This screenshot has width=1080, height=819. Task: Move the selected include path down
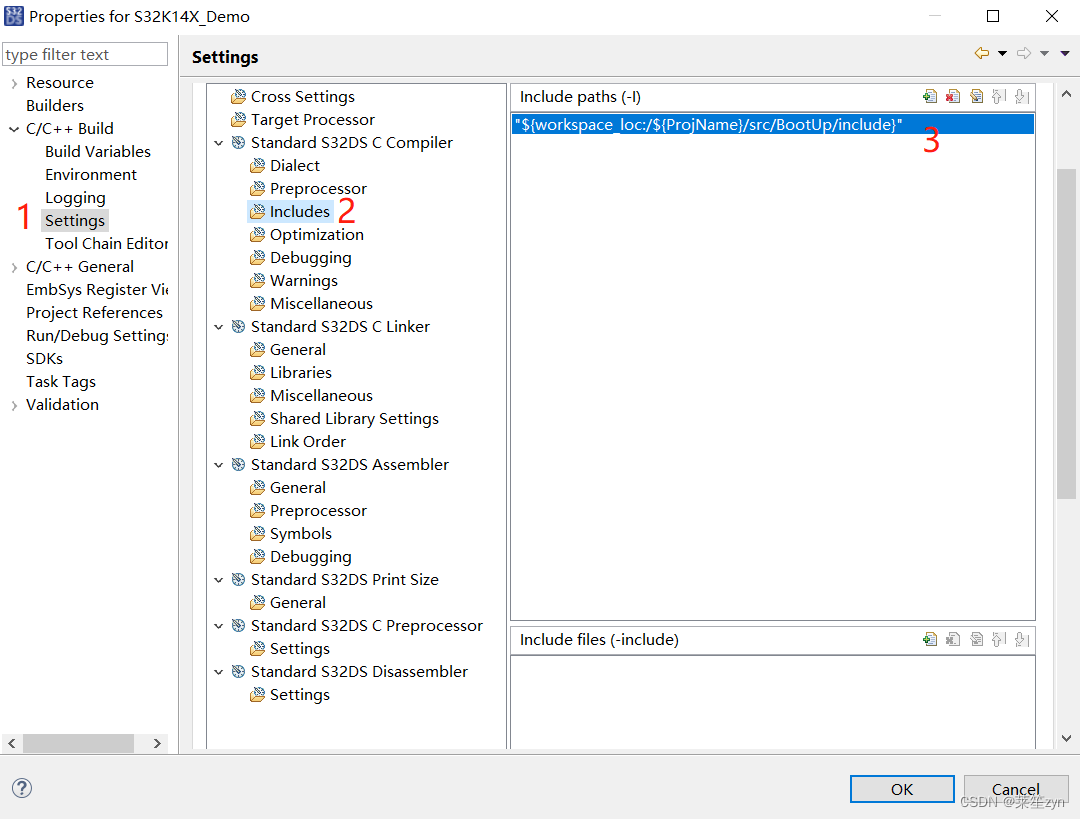point(1022,96)
